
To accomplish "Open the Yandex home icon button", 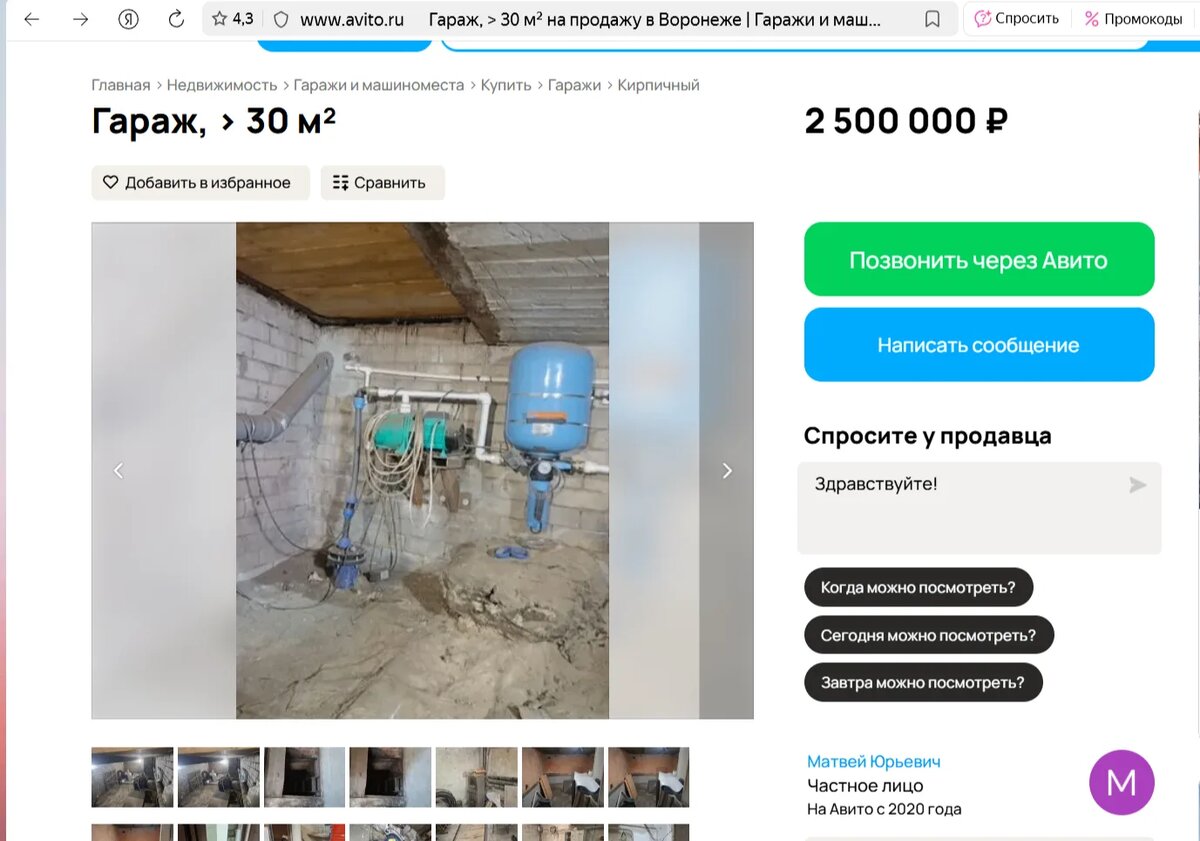I will (128, 19).
